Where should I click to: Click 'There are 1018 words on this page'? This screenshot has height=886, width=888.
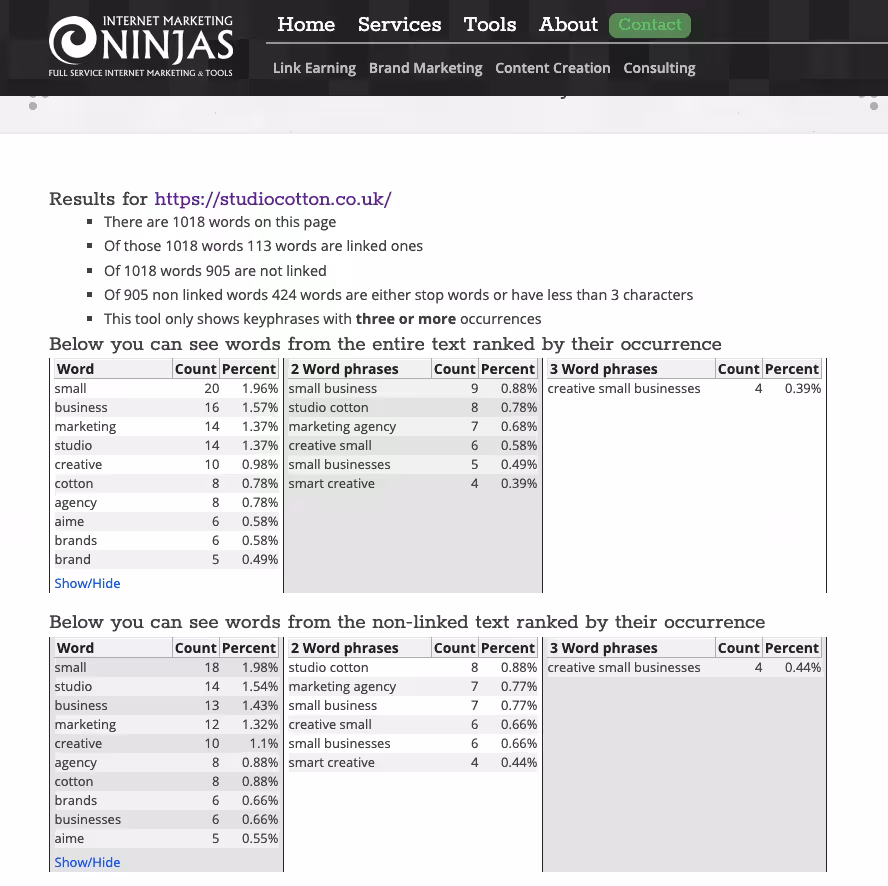click(220, 222)
